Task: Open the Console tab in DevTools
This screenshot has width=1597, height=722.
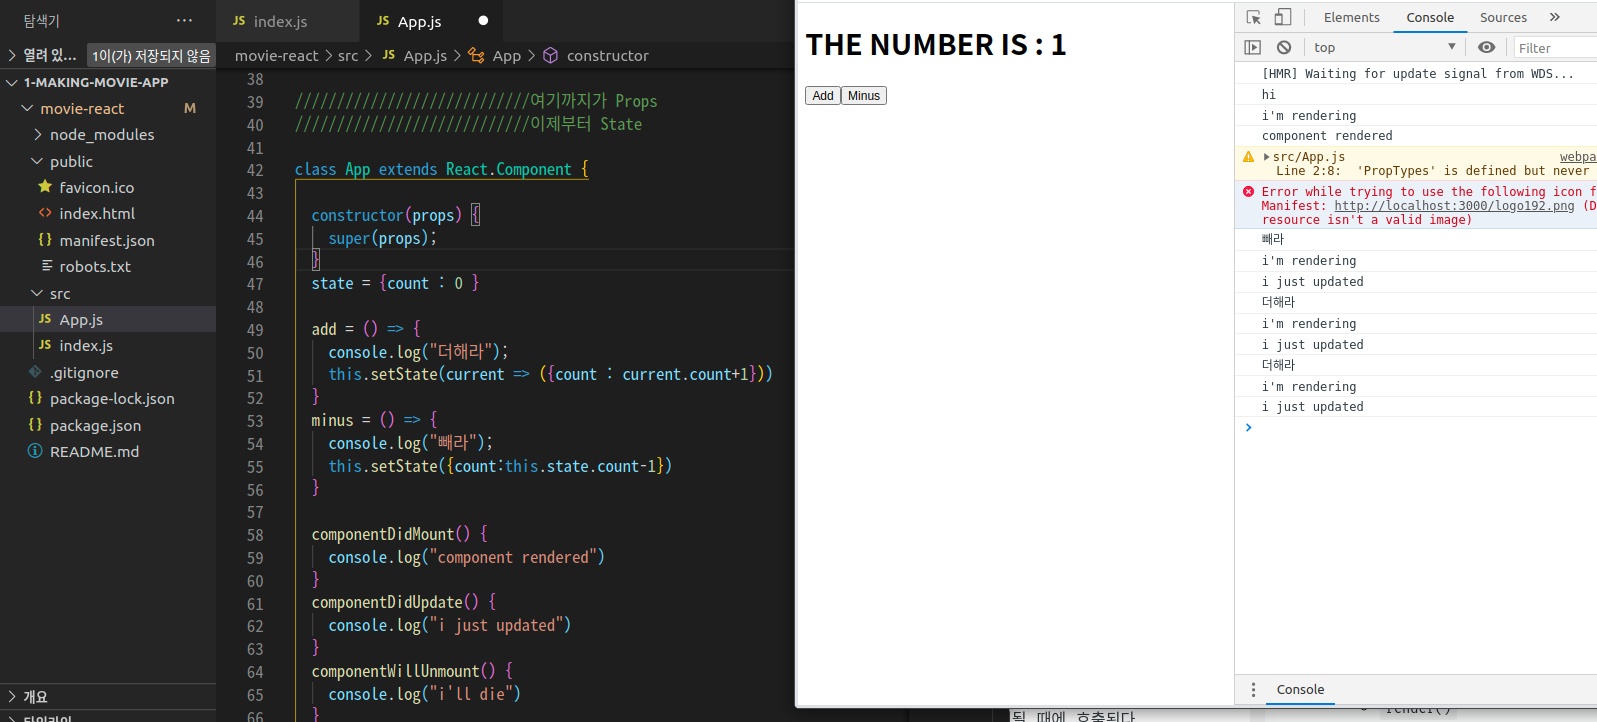Action: tap(1430, 17)
